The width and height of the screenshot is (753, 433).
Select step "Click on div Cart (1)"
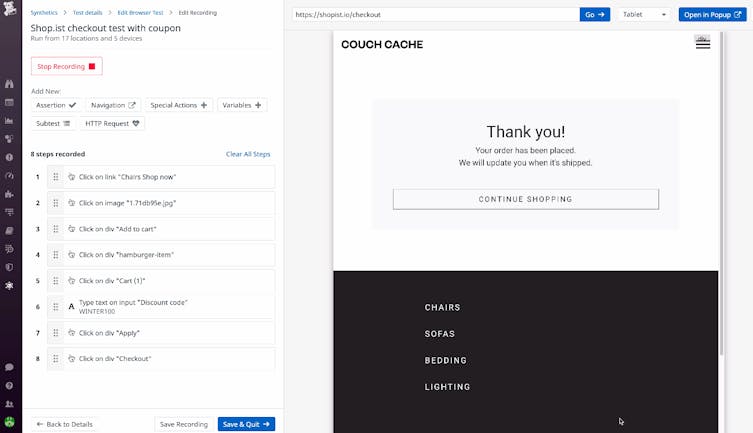click(x=161, y=281)
